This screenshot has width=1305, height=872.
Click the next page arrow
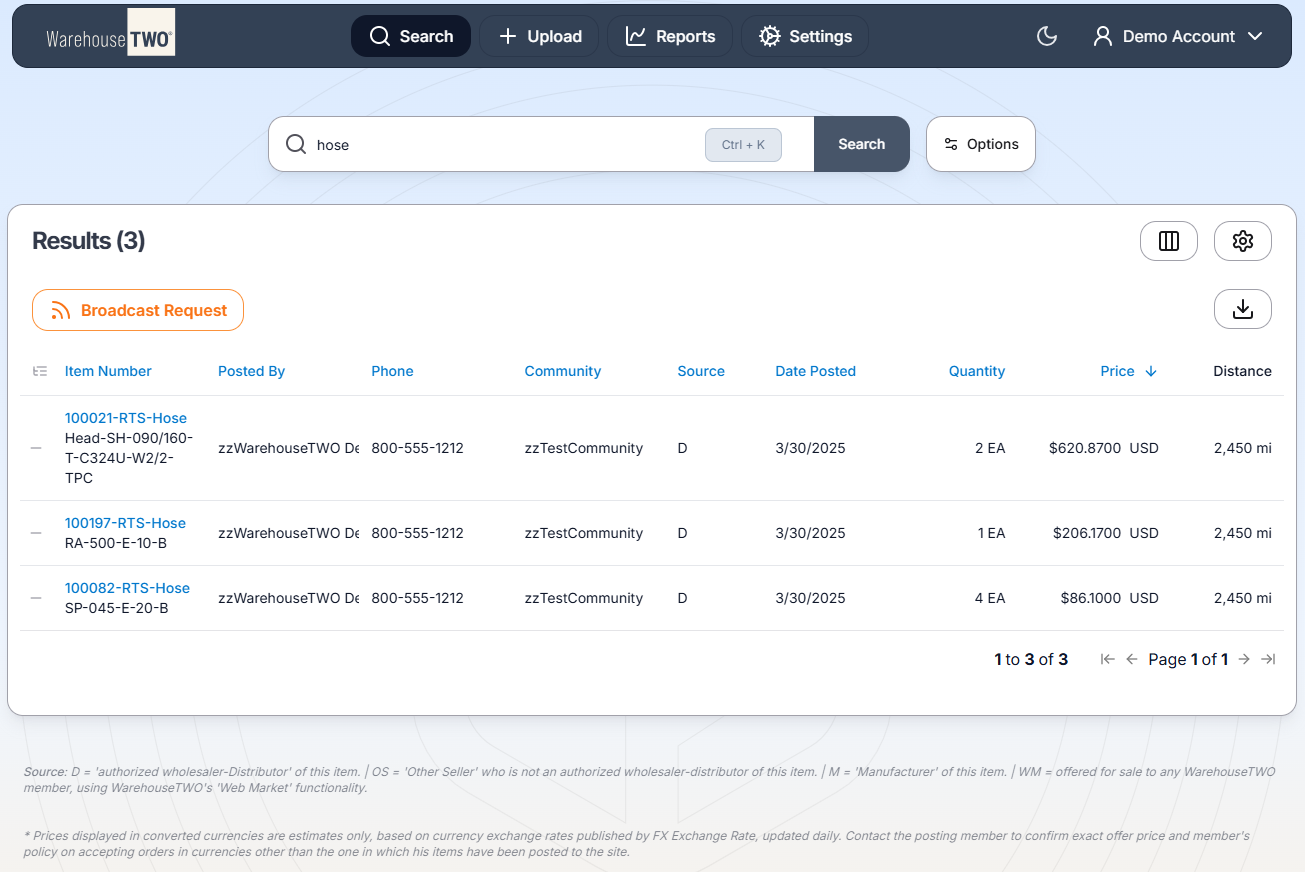[1244, 659]
